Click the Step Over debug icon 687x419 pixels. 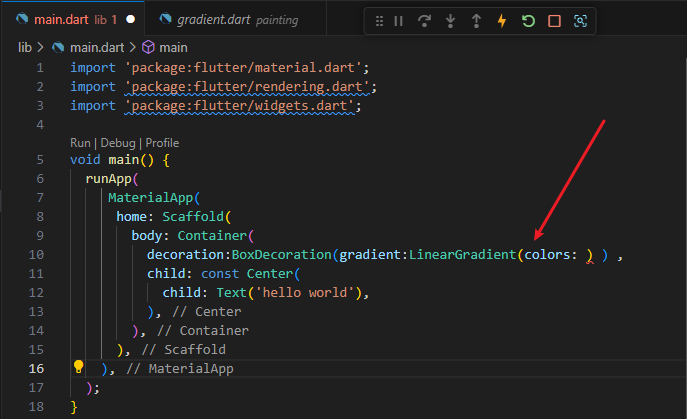[424, 21]
